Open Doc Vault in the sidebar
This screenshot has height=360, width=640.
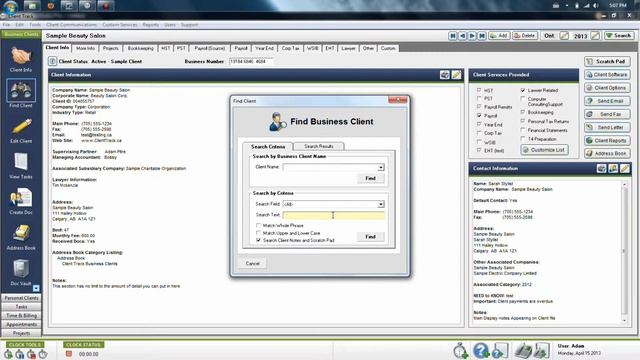21,272
